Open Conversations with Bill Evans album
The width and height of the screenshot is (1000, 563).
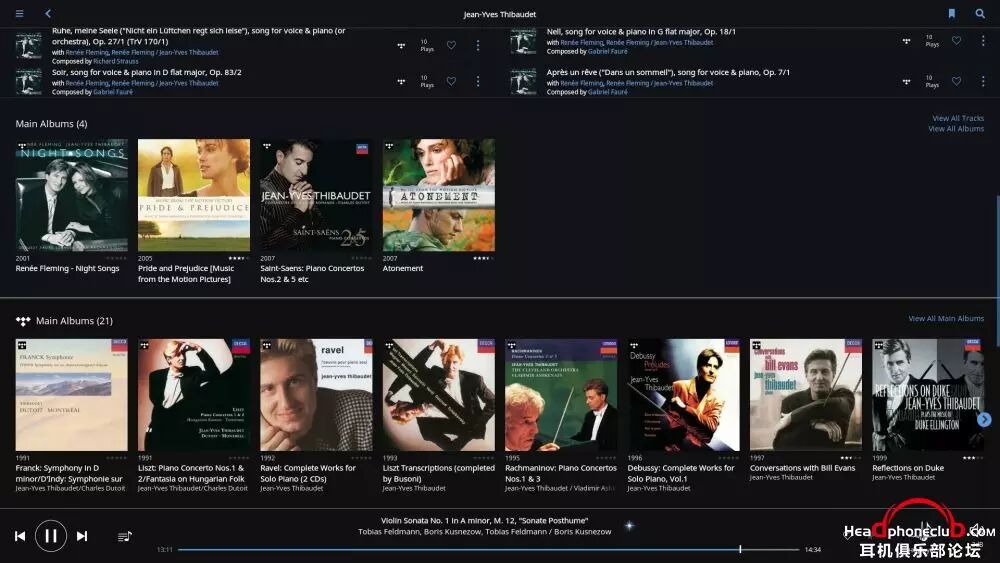coord(806,395)
